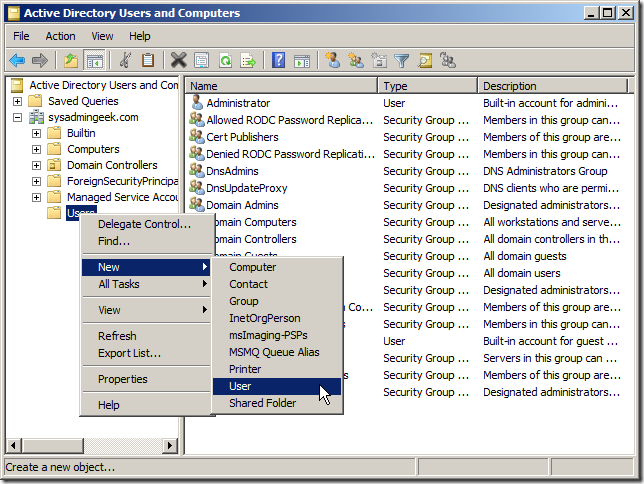Select Shared Folder in the New submenu
Viewport: 644px width, 484px height.
[277, 403]
